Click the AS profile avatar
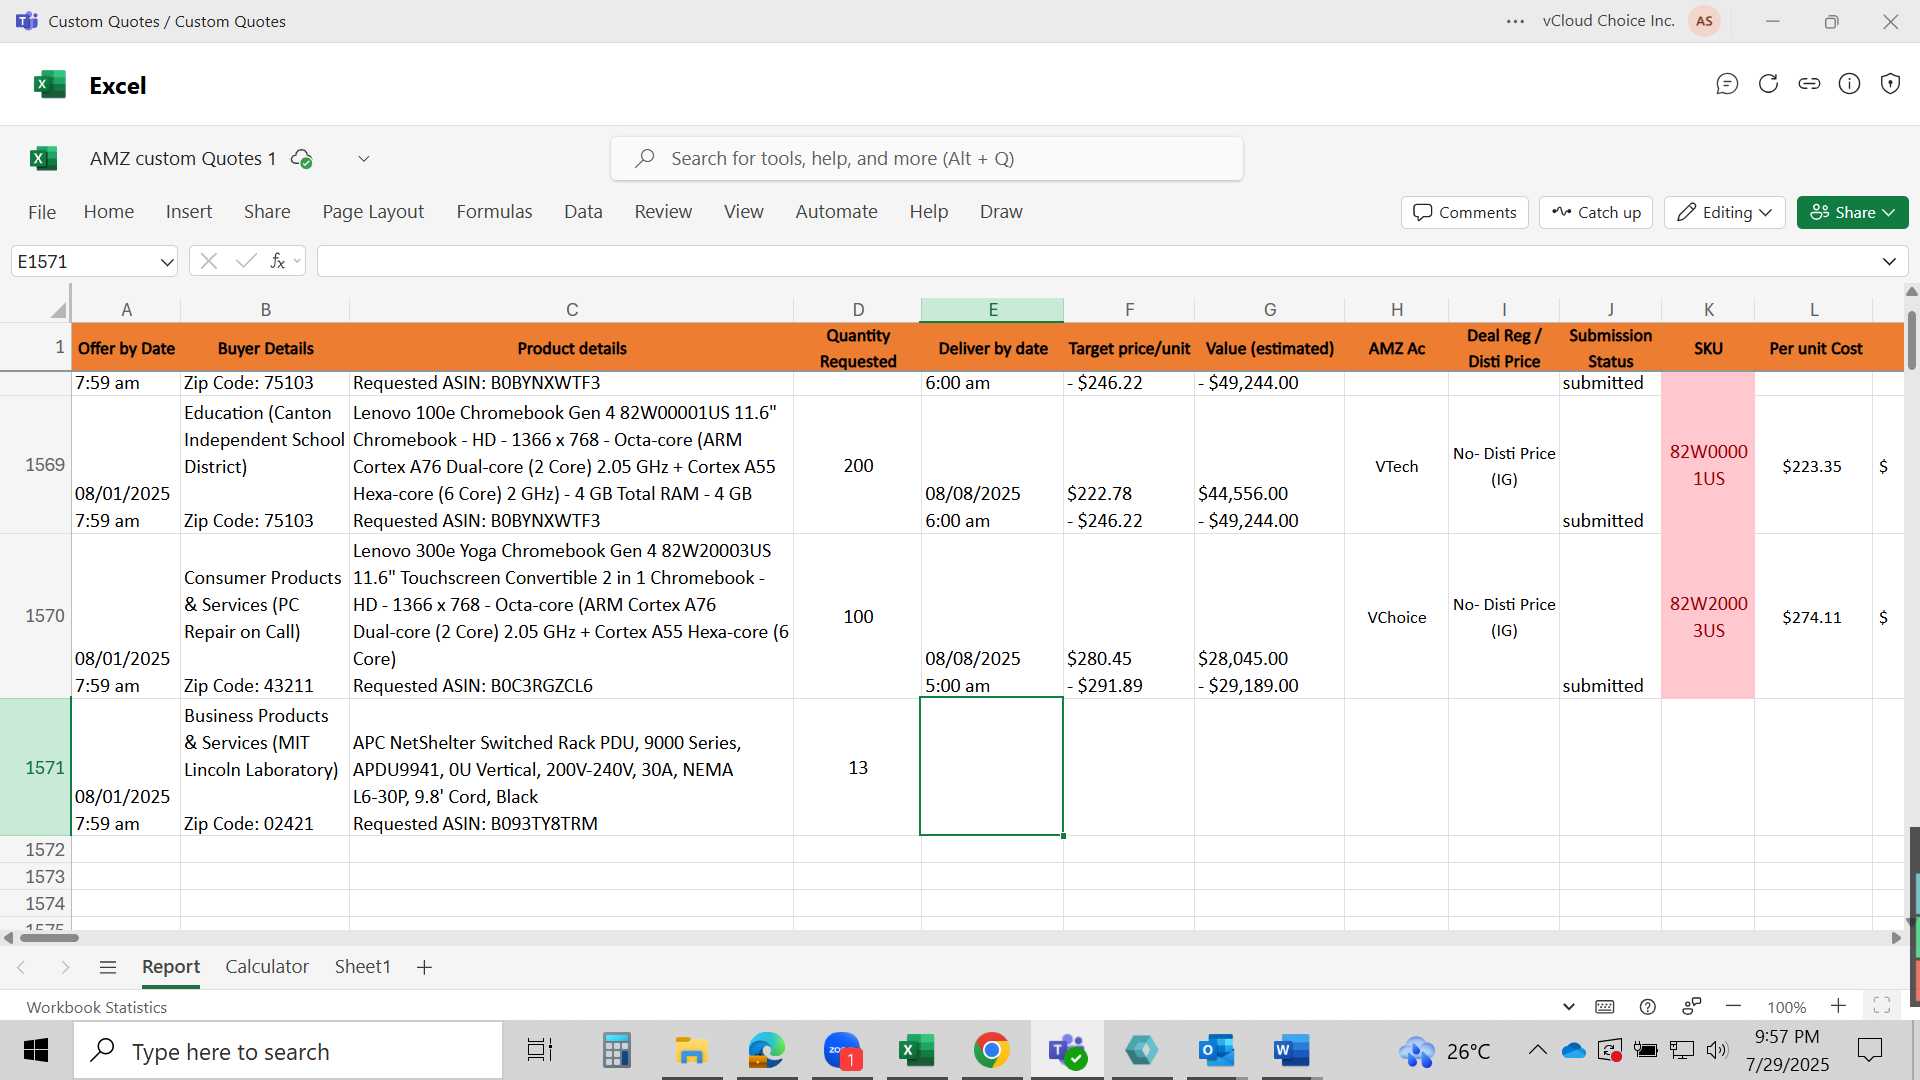The image size is (1920, 1080). coord(1704,21)
